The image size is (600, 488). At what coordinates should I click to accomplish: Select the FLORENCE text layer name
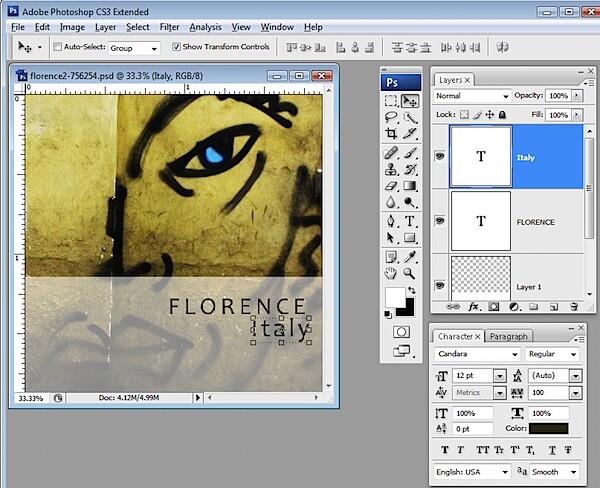coord(535,222)
